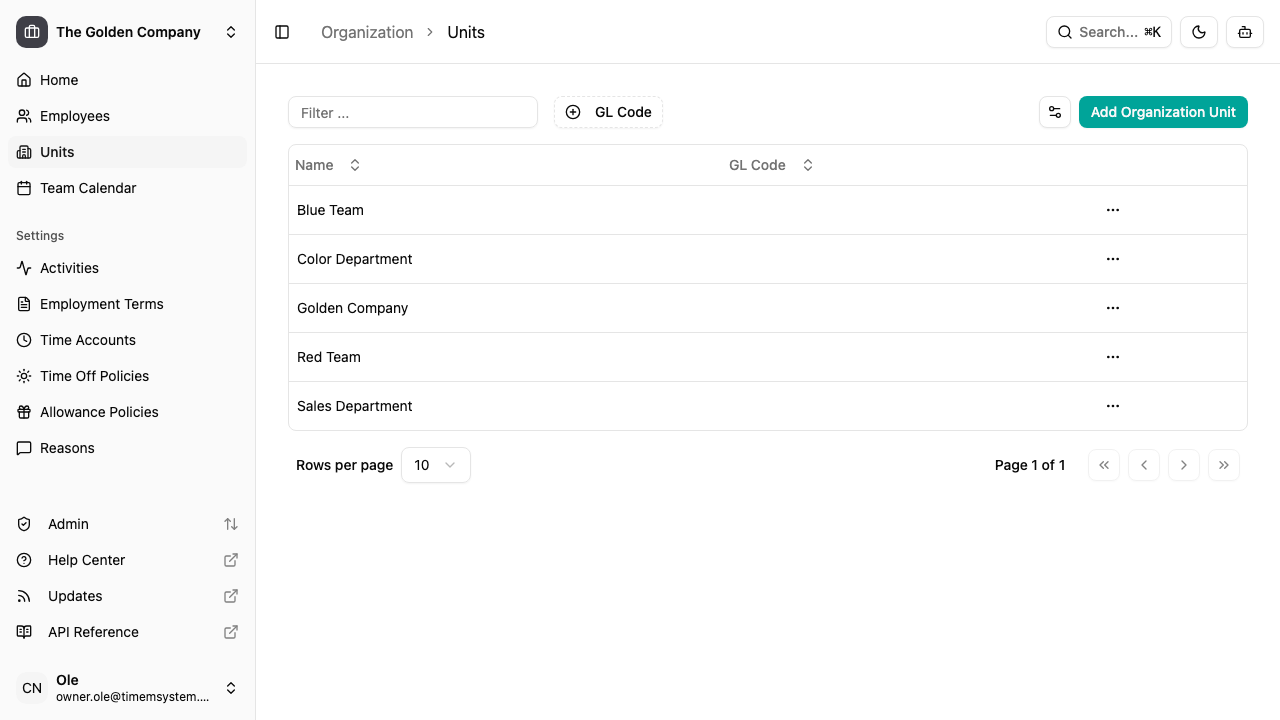Screen dimensions: 1280x720
Task: Switch Admin role toggle arrows
Action: tap(231, 524)
